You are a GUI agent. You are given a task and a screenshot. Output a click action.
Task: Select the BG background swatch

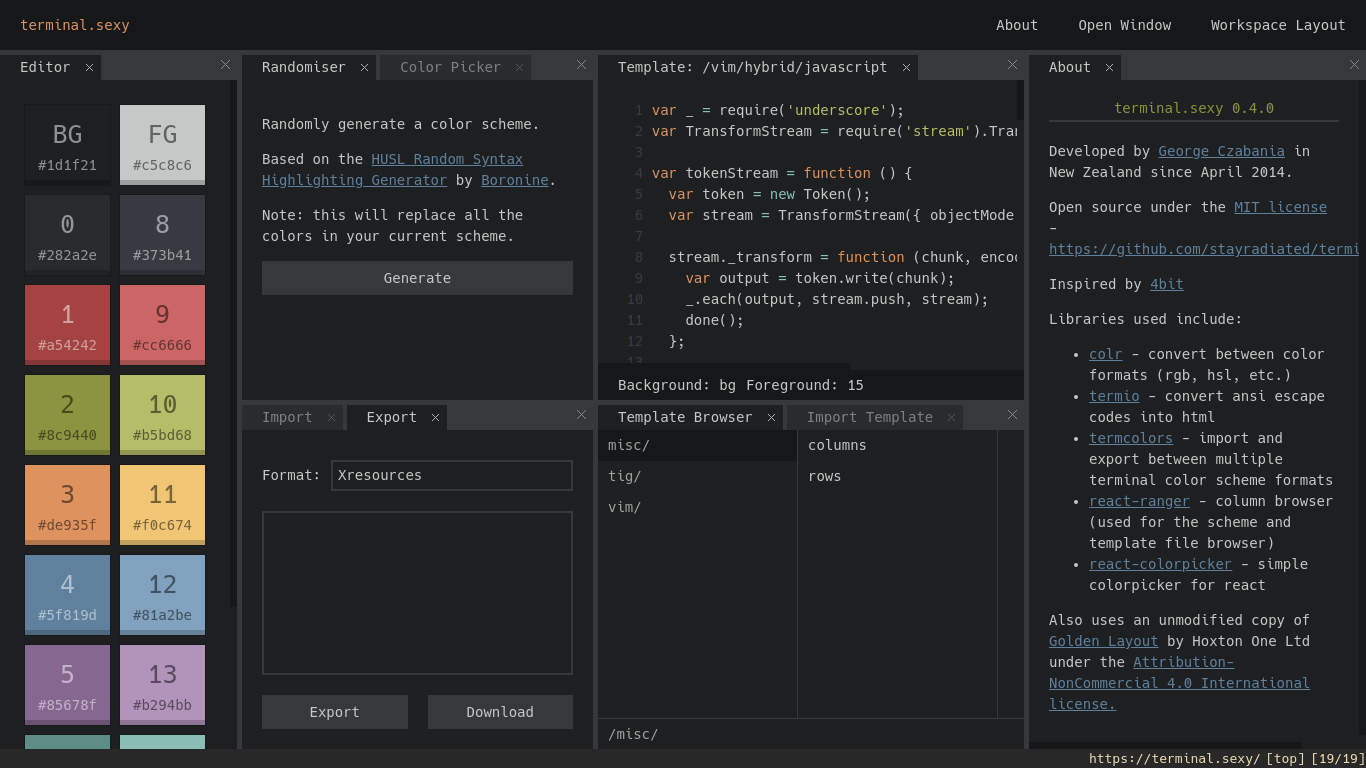(67, 144)
